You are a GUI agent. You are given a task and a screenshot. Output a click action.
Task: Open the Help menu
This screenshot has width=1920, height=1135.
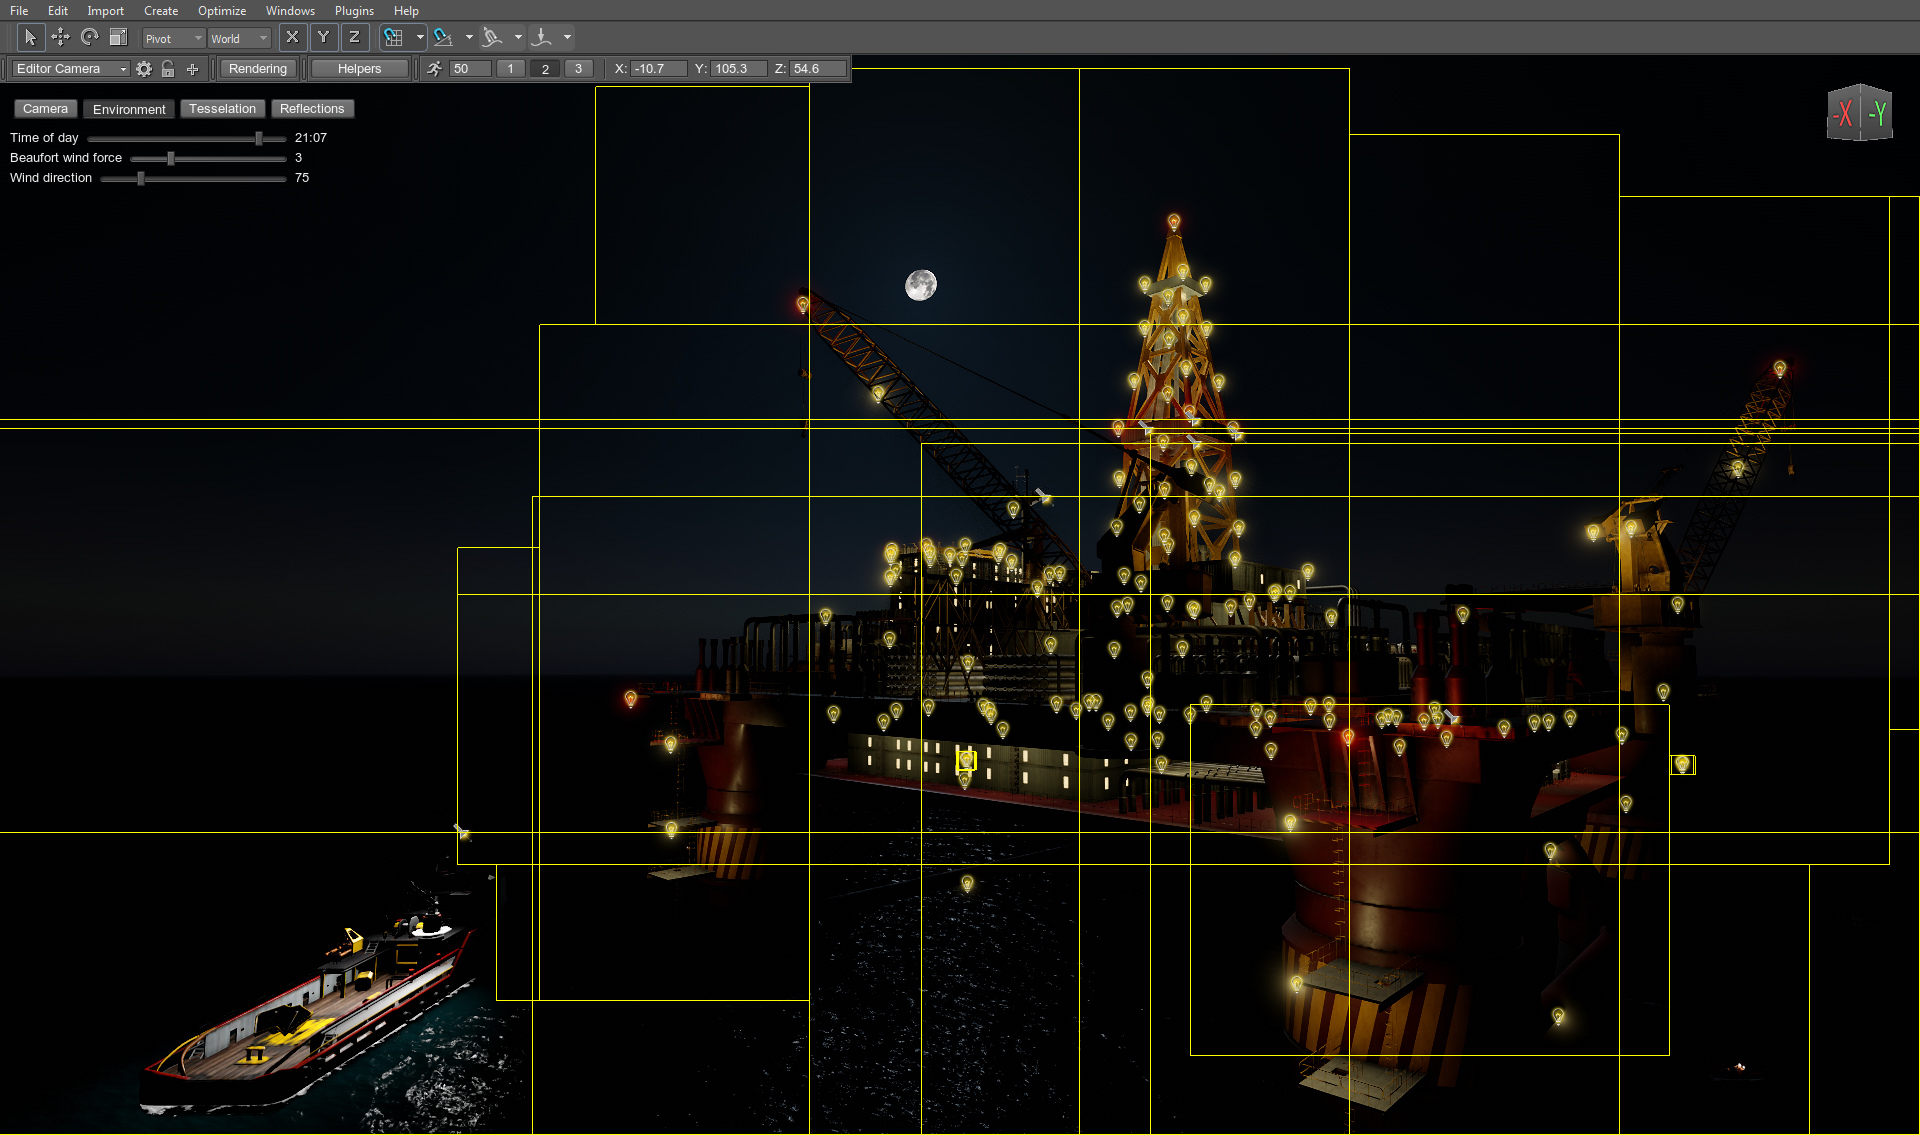click(406, 11)
